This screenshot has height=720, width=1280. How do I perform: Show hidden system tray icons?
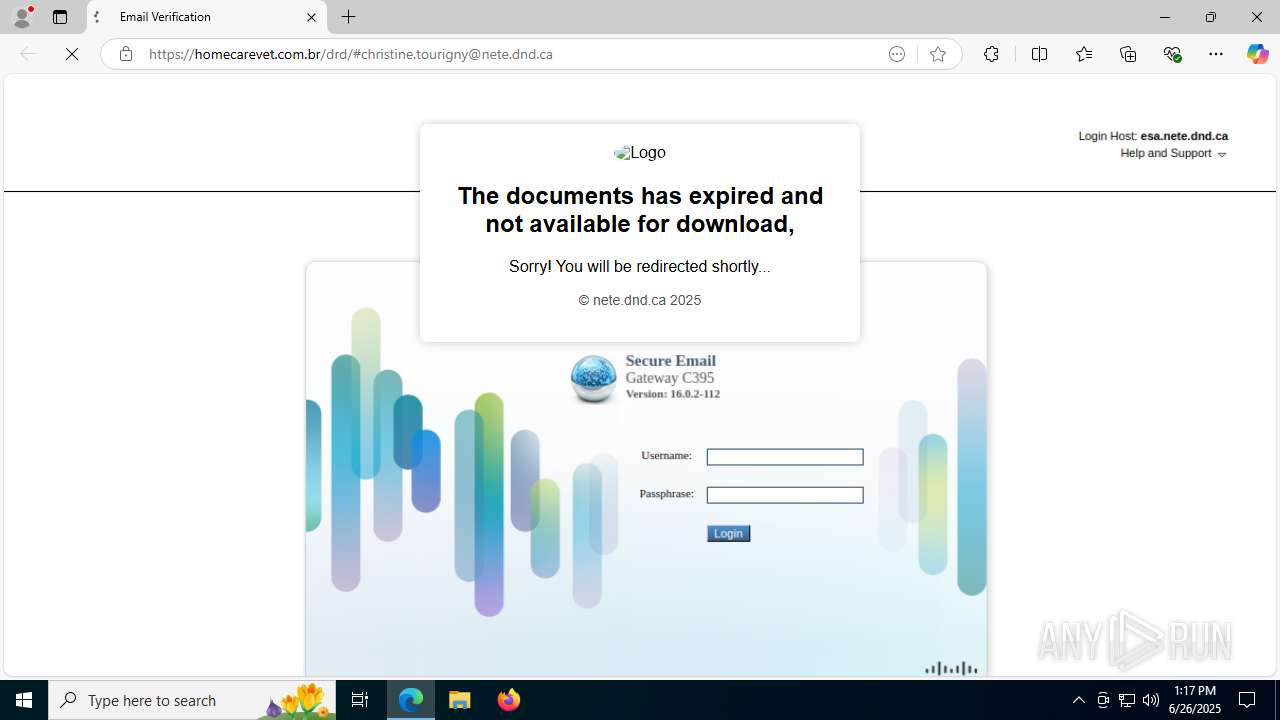click(x=1078, y=700)
